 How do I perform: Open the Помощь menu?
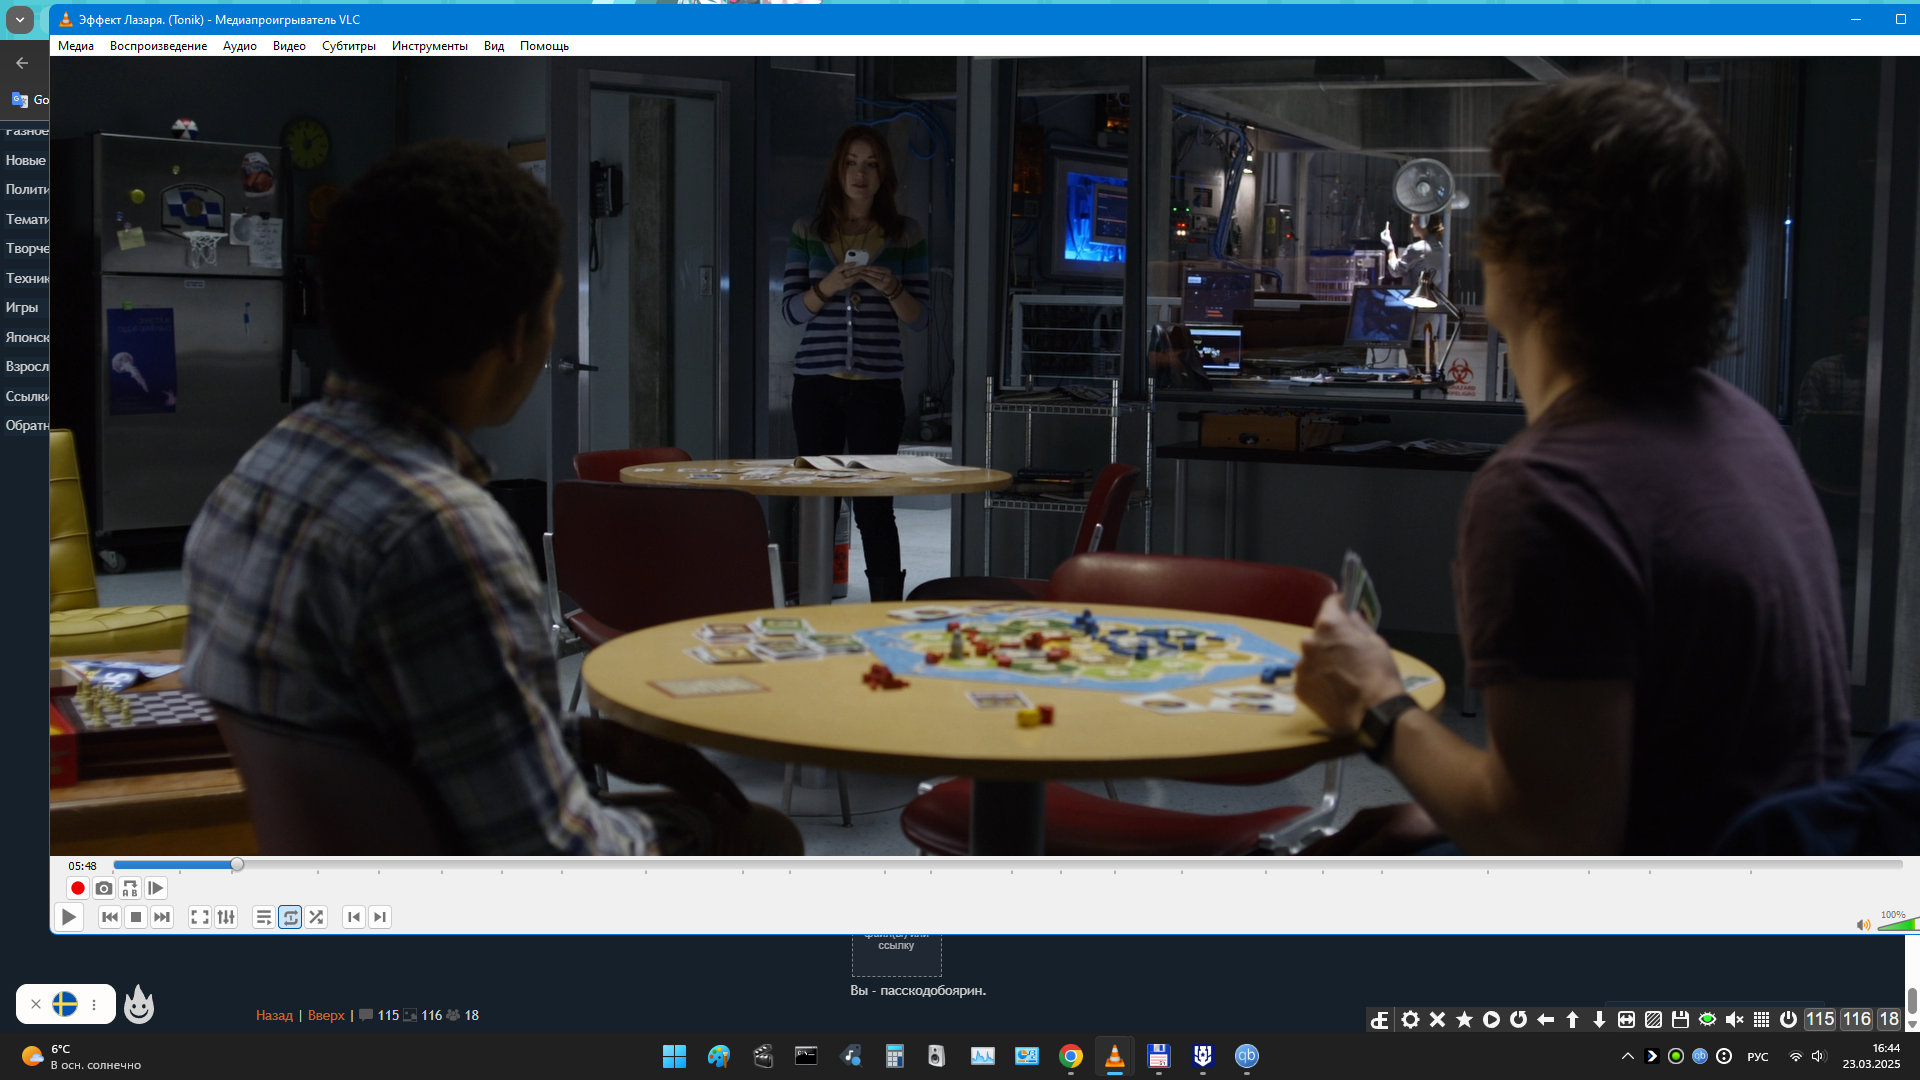coord(544,46)
